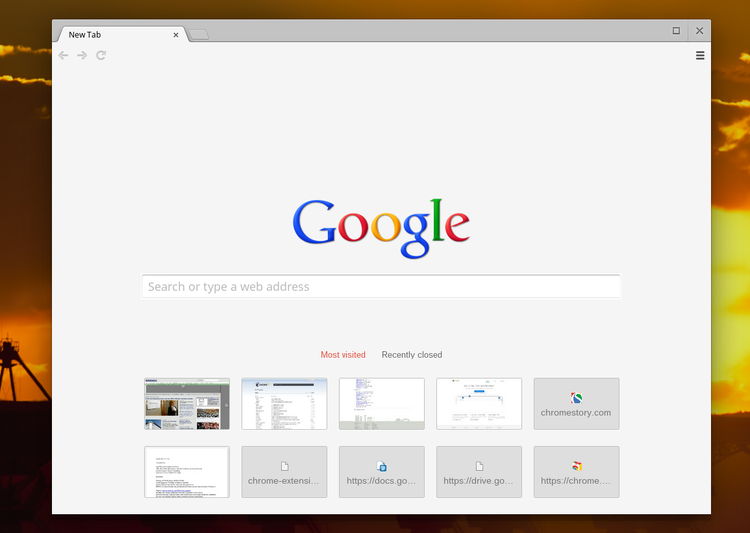Open the Chrome hamburger menu

click(700, 55)
